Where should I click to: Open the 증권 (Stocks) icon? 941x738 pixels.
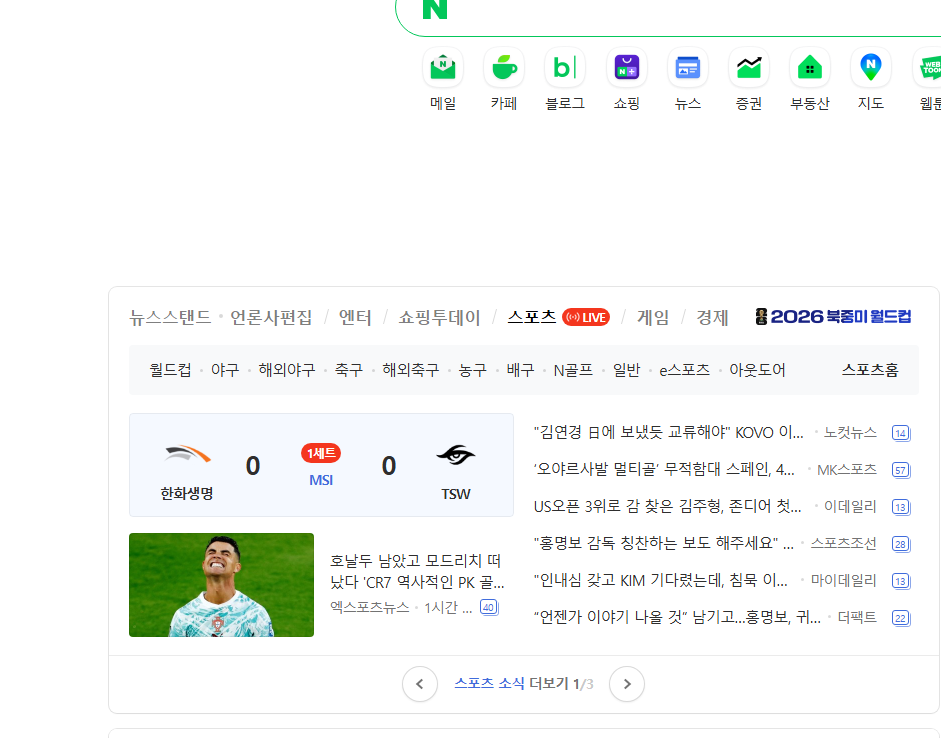point(749,68)
